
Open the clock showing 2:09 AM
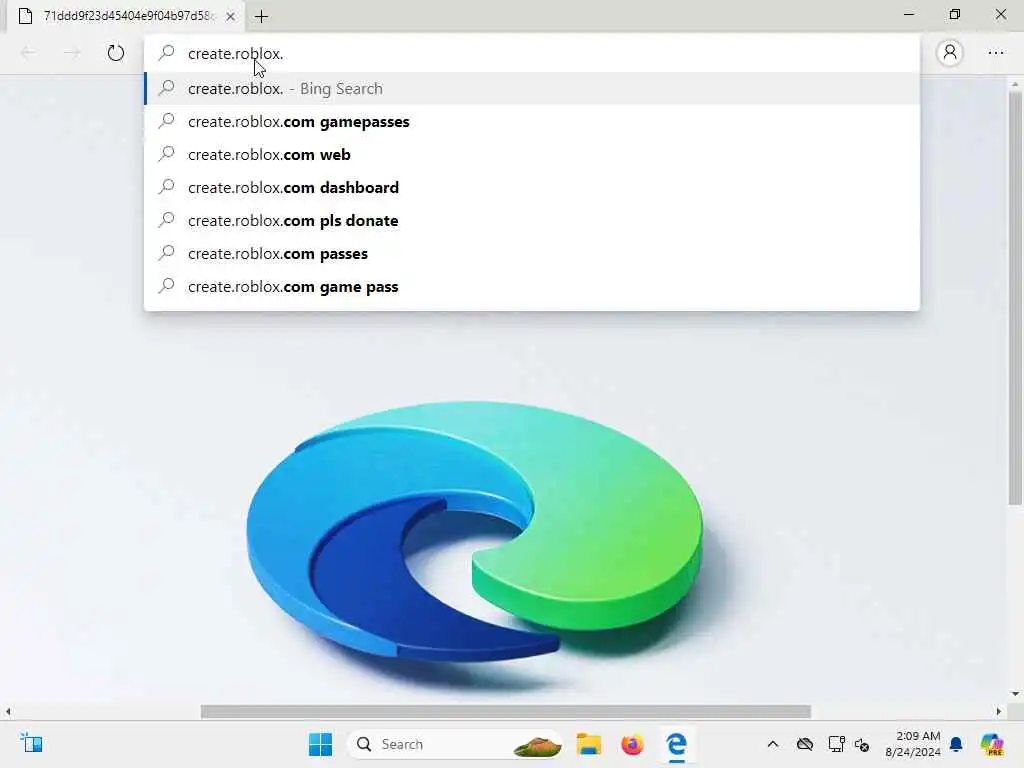(x=912, y=744)
